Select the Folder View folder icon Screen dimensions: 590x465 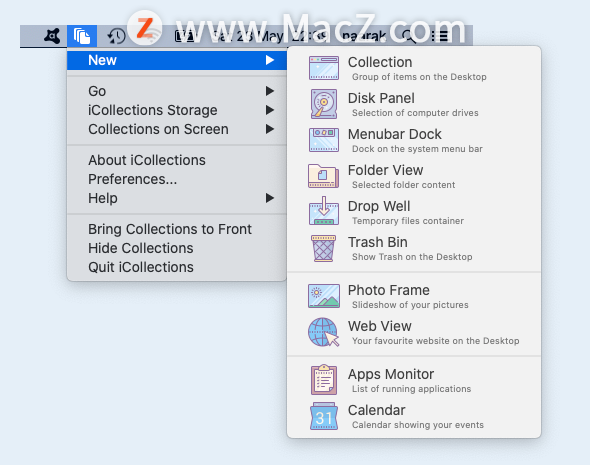tap(324, 176)
